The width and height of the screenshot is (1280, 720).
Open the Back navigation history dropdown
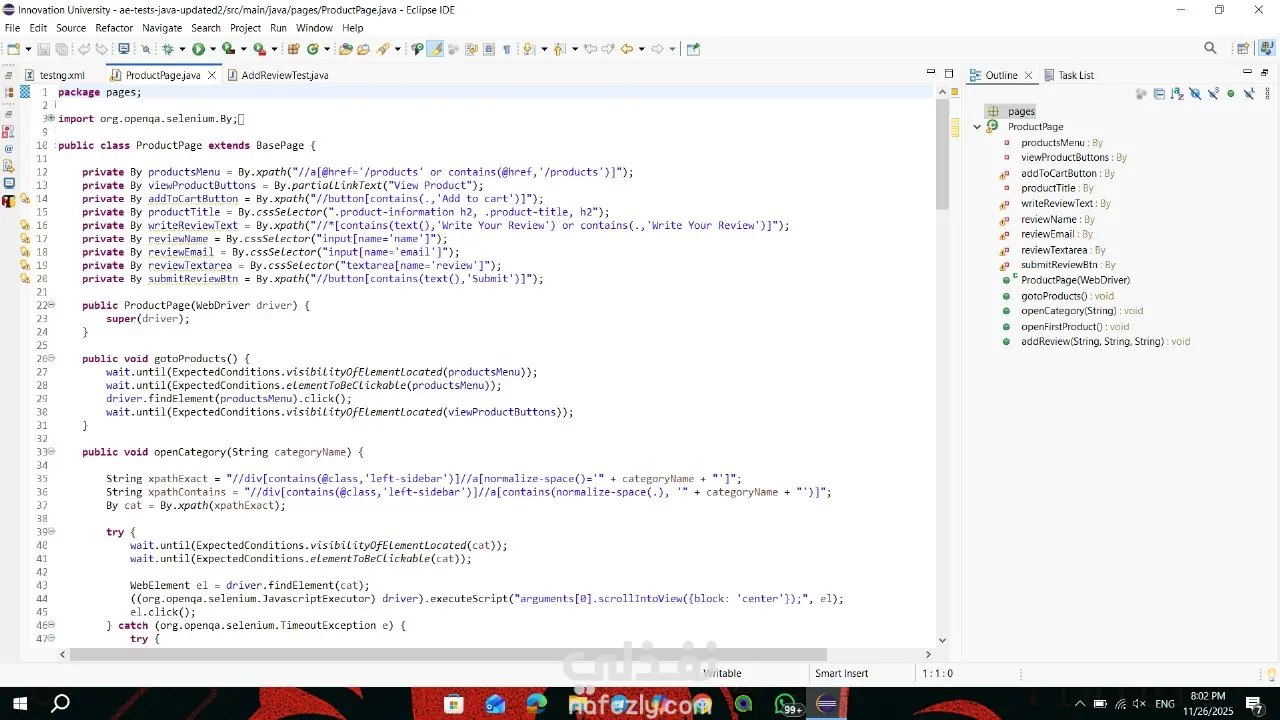pos(641,49)
